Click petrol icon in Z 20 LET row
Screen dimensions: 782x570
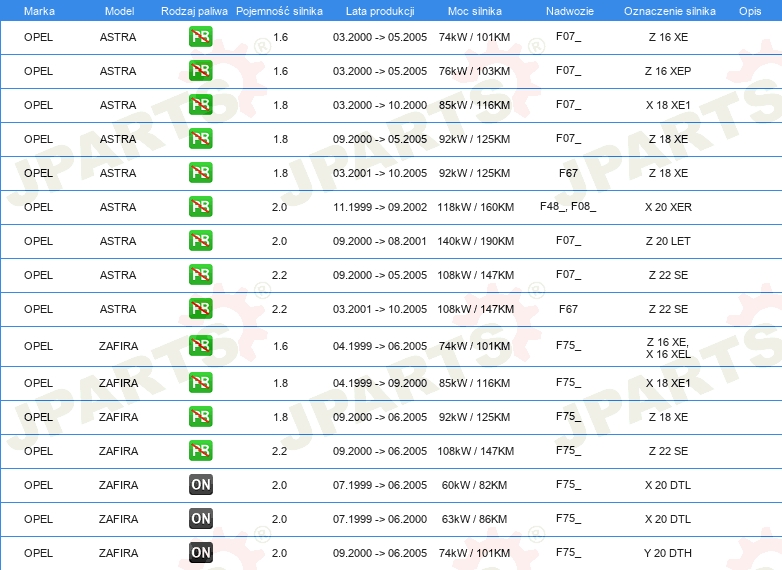pos(200,240)
